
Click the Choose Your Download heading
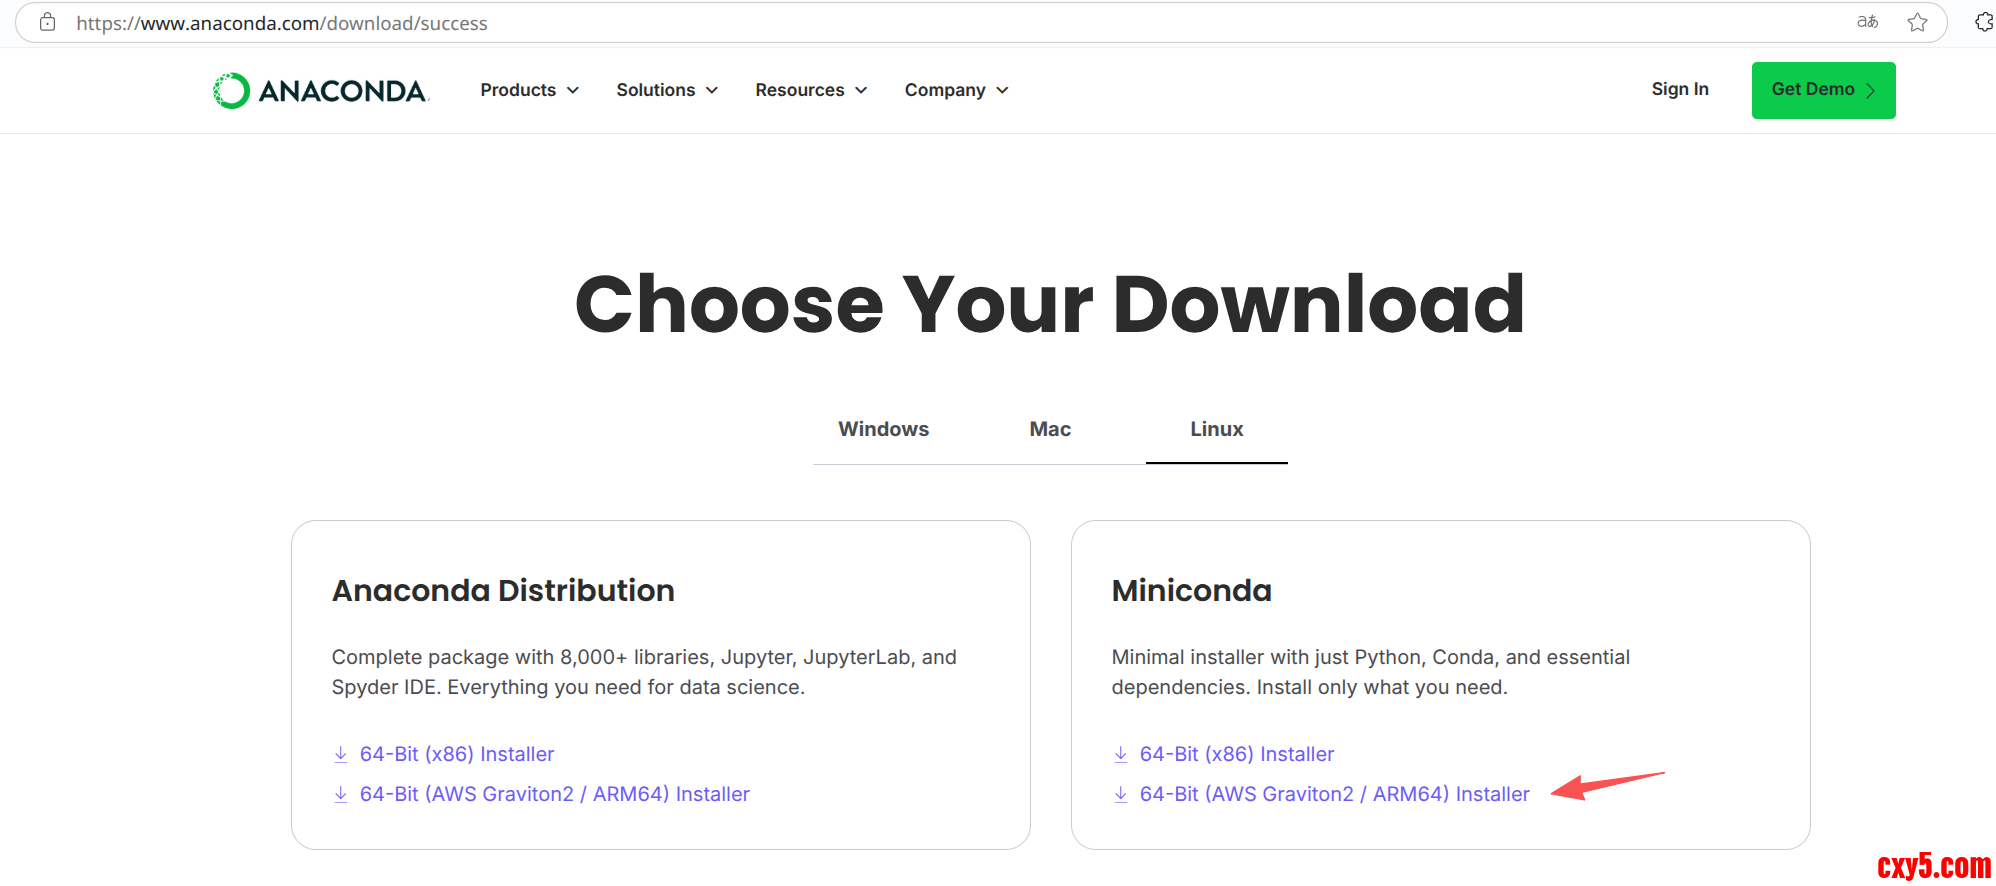(x=1050, y=304)
